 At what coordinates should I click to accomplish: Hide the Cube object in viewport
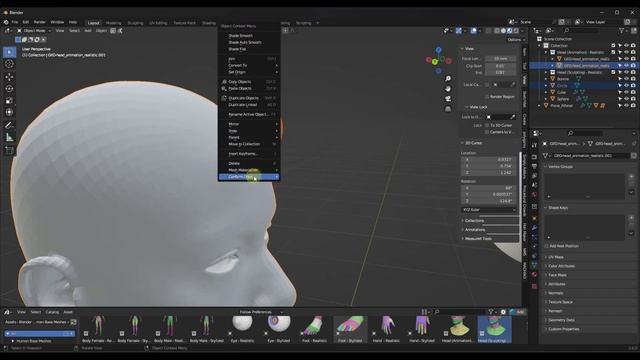point(627,92)
